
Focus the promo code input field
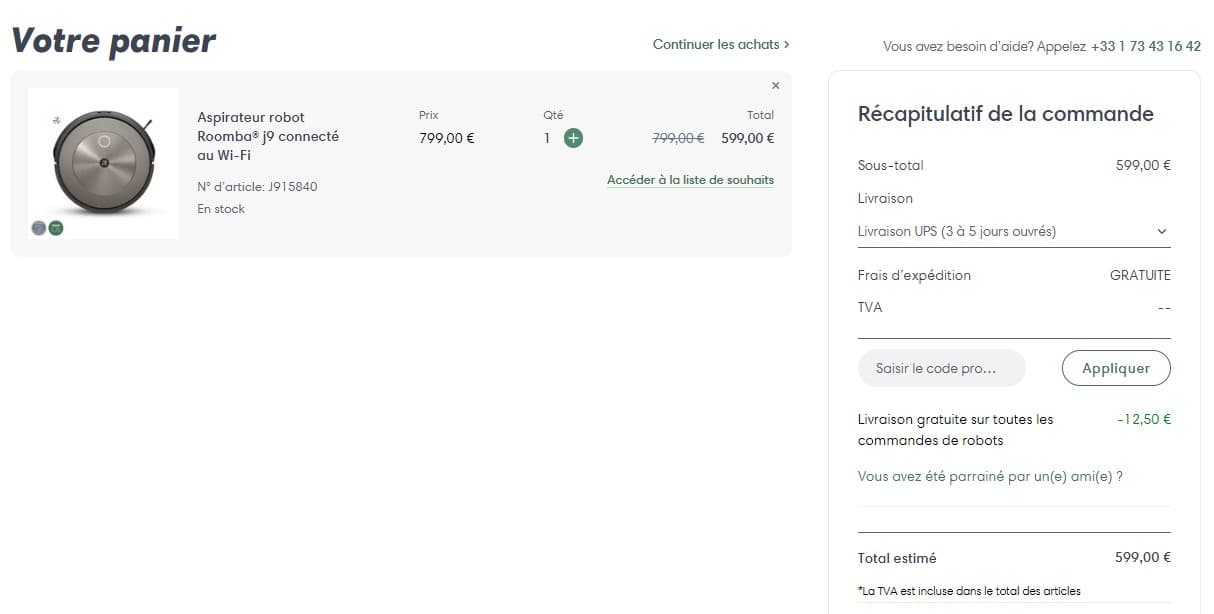click(941, 368)
